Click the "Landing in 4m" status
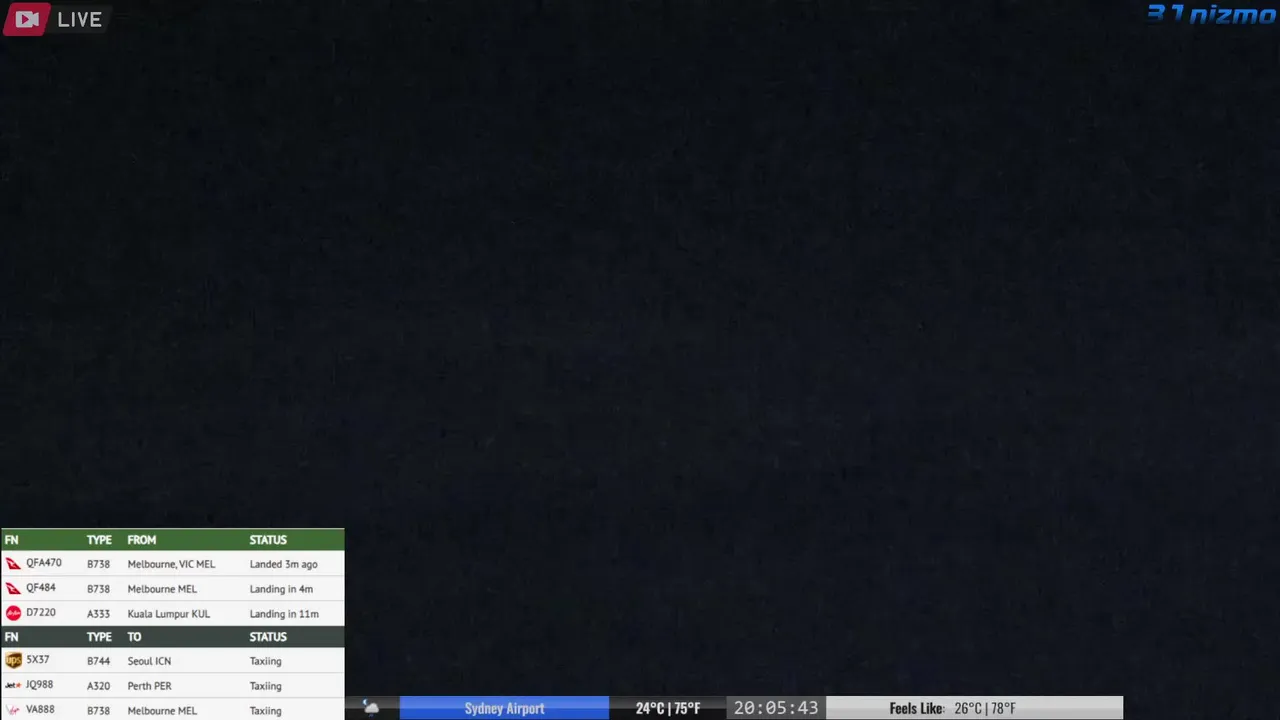Viewport: 1280px width, 720px height. pyautogui.click(x=281, y=589)
